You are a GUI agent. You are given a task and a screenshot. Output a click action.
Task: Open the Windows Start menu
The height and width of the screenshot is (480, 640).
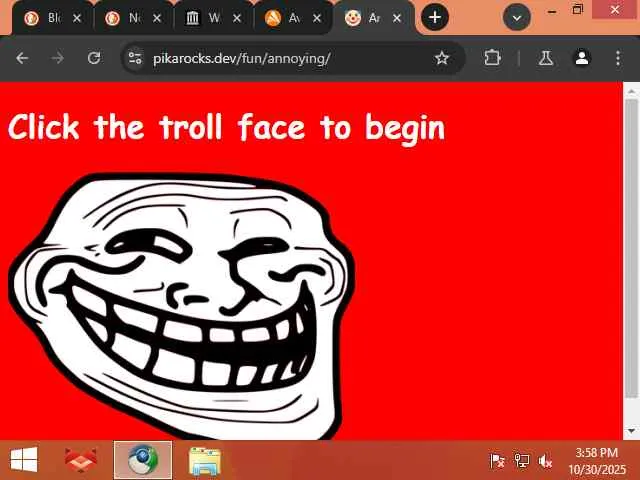click(24, 460)
